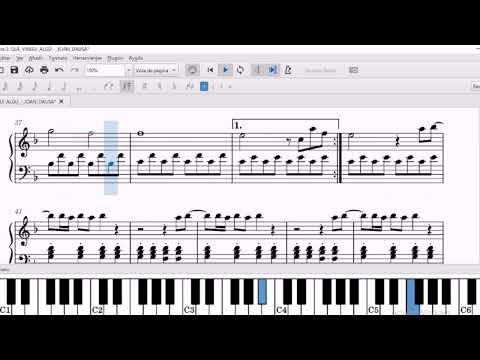Viewport: 480px width, 360px height.
Task: Select voice 2 button
Action: [213, 87]
